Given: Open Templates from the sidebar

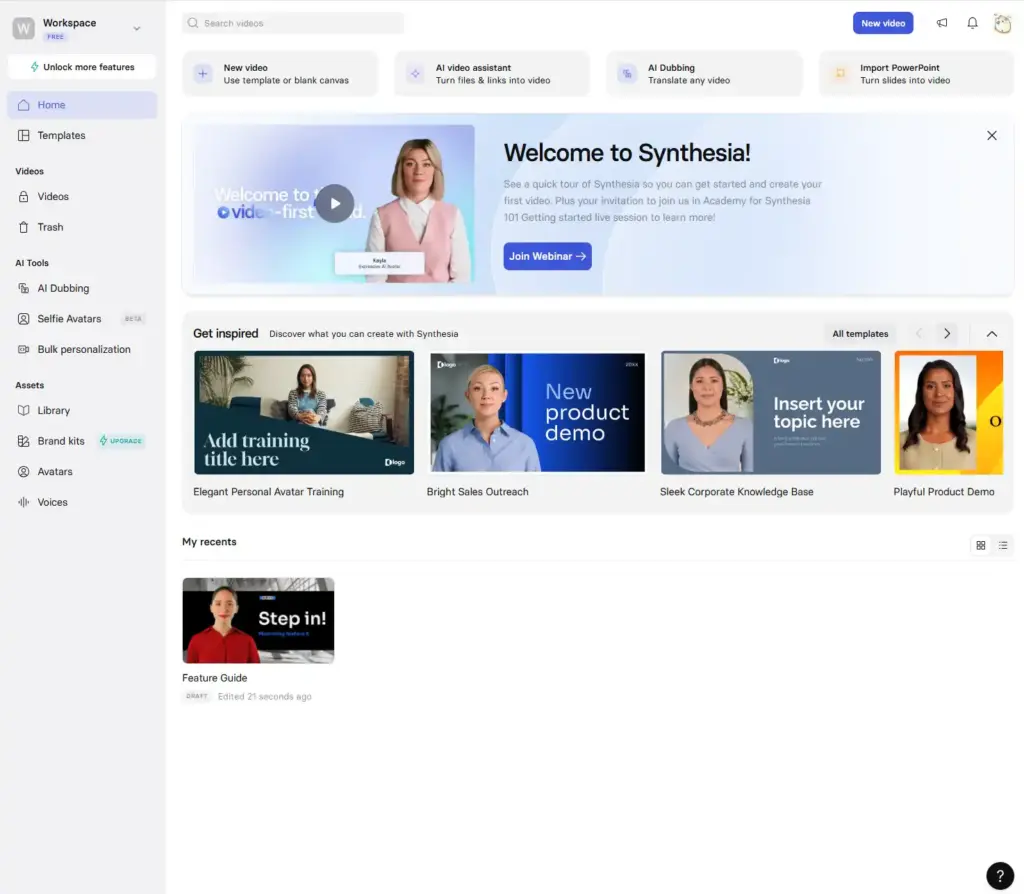Looking at the screenshot, I should (x=82, y=135).
